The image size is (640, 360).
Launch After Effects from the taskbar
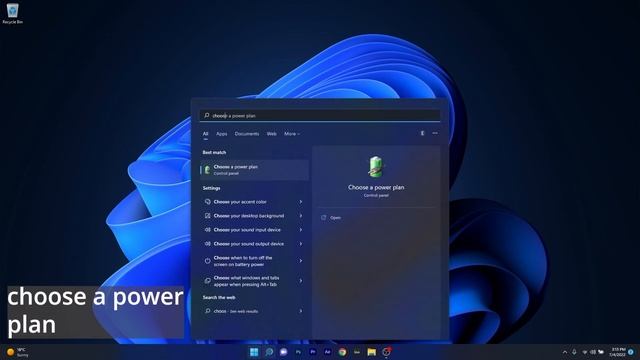click(x=327, y=352)
